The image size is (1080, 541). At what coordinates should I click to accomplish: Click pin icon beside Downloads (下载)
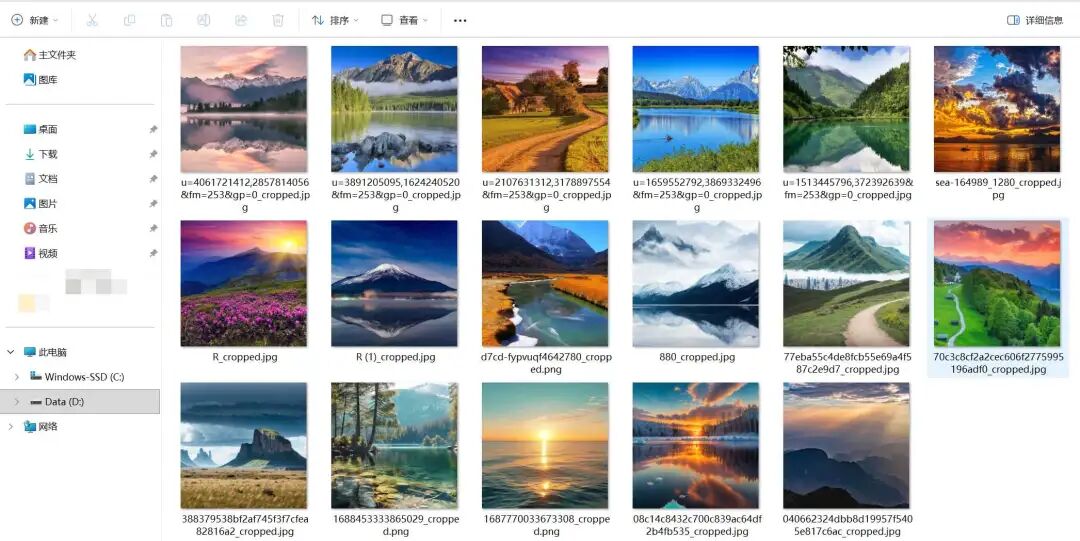pyautogui.click(x=153, y=154)
